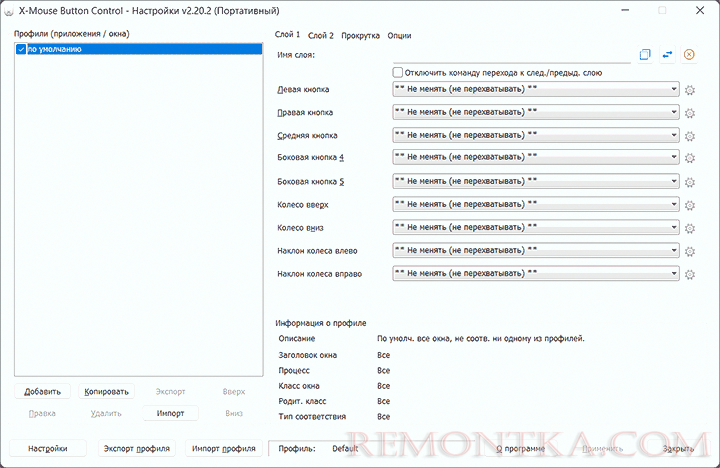Click Экспорт профиля button

(136, 449)
